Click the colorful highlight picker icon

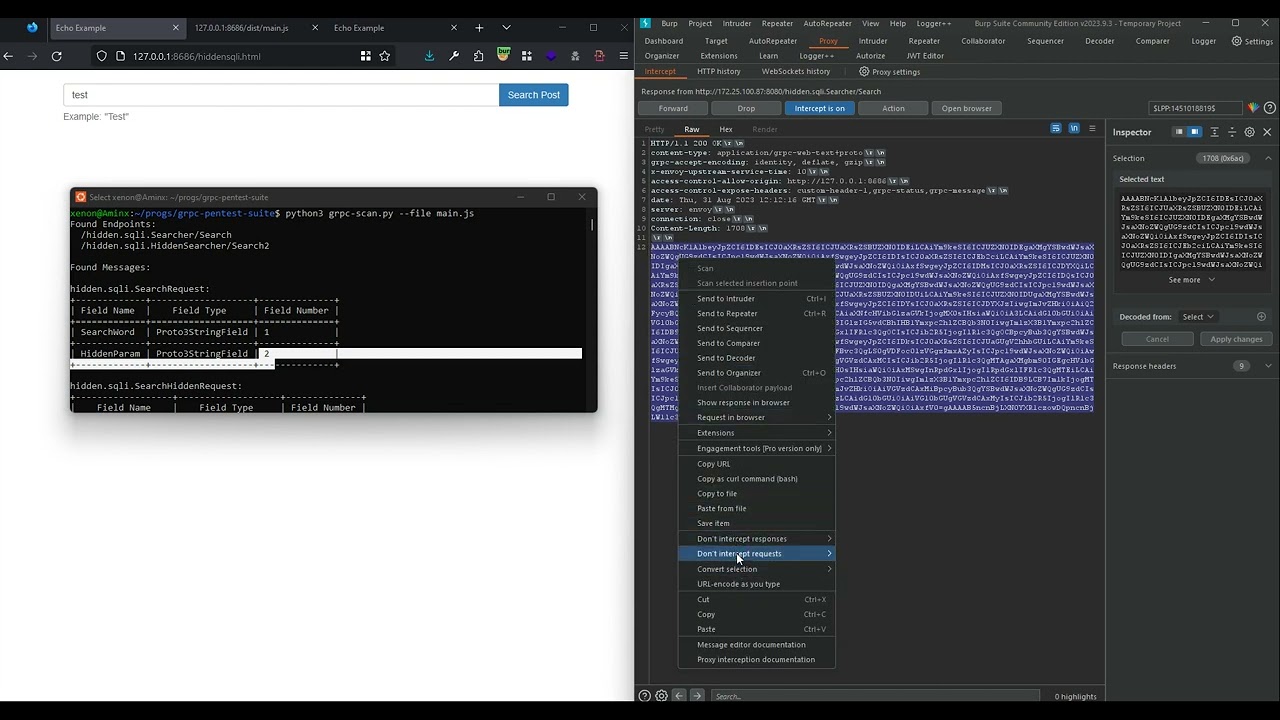tap(1253, 108)
